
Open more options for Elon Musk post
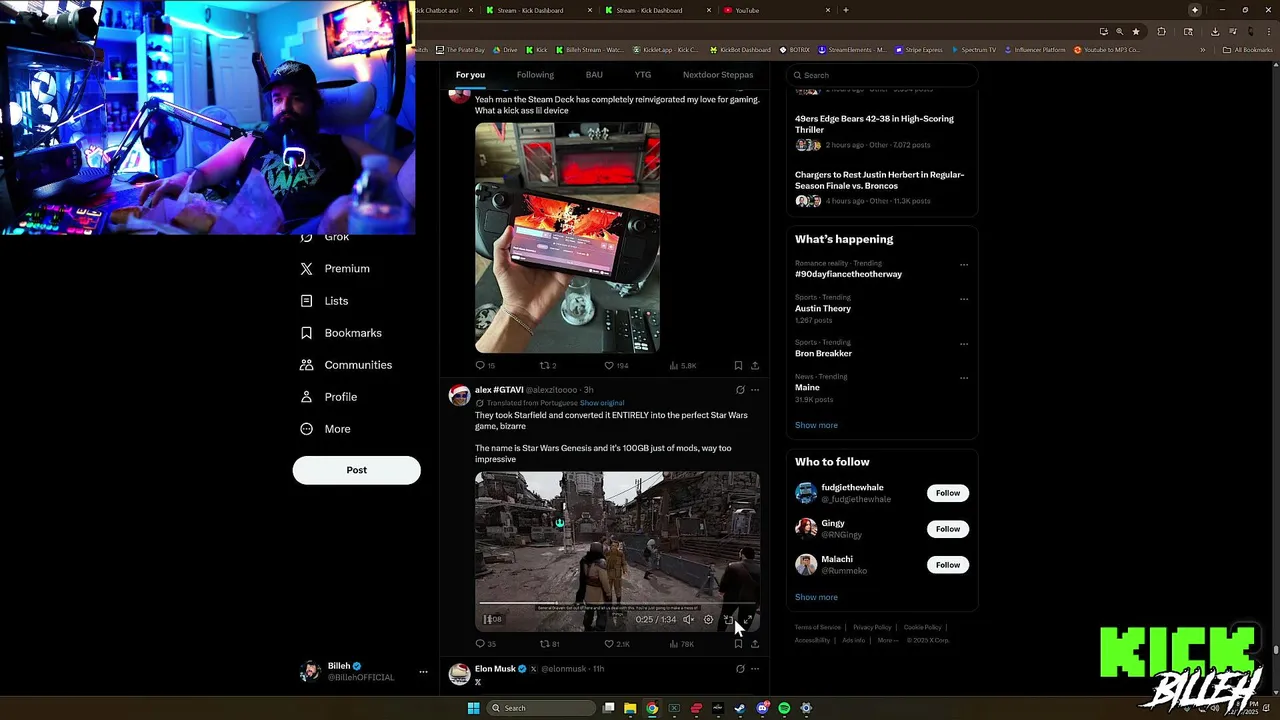pyautogui.click(x=755, y=669)
